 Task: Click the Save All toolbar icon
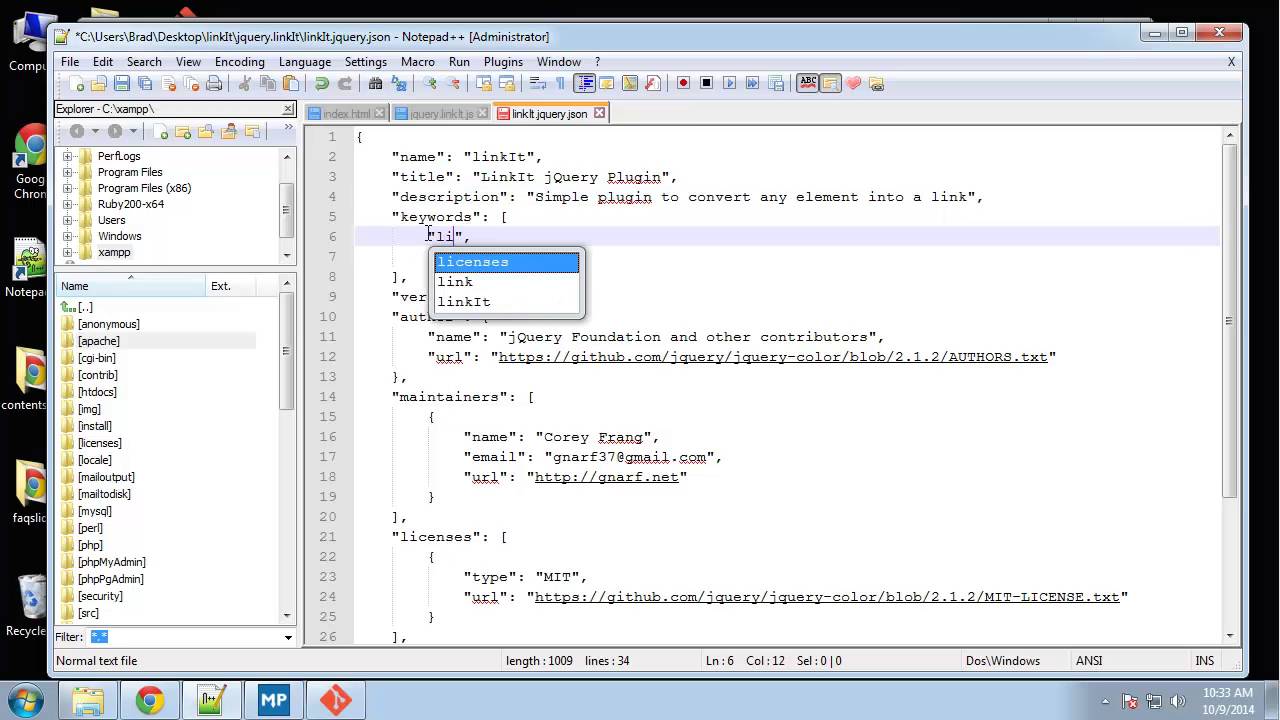pyautogui.click(x=145, y=83)
